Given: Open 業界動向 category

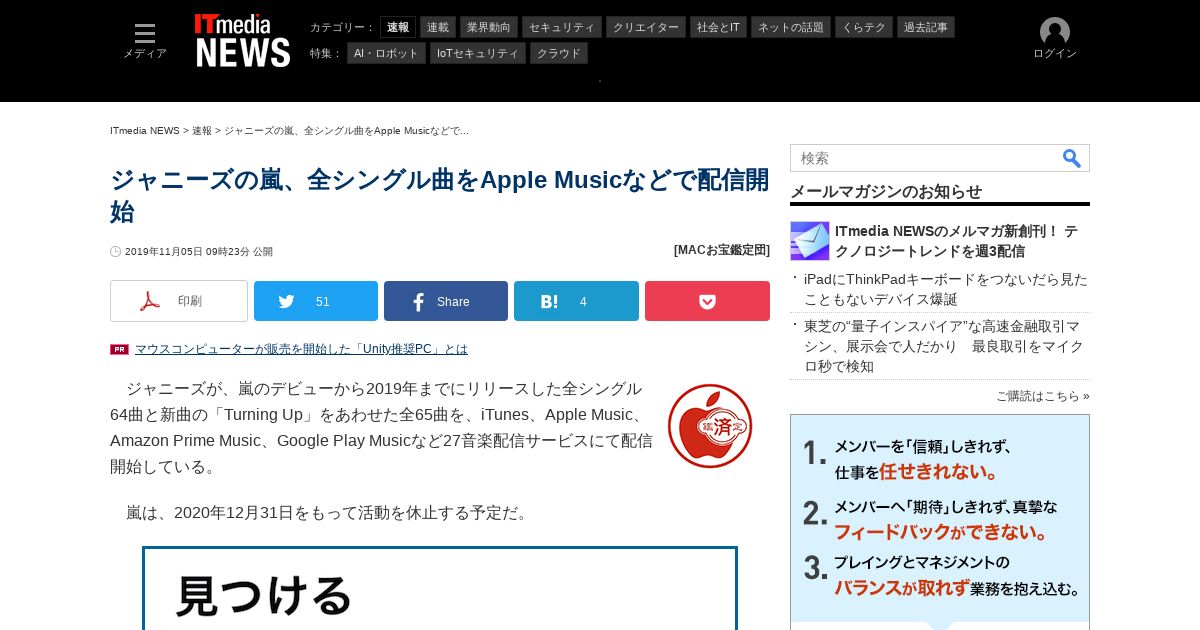Looking at the screenshot, I should 488,27.
